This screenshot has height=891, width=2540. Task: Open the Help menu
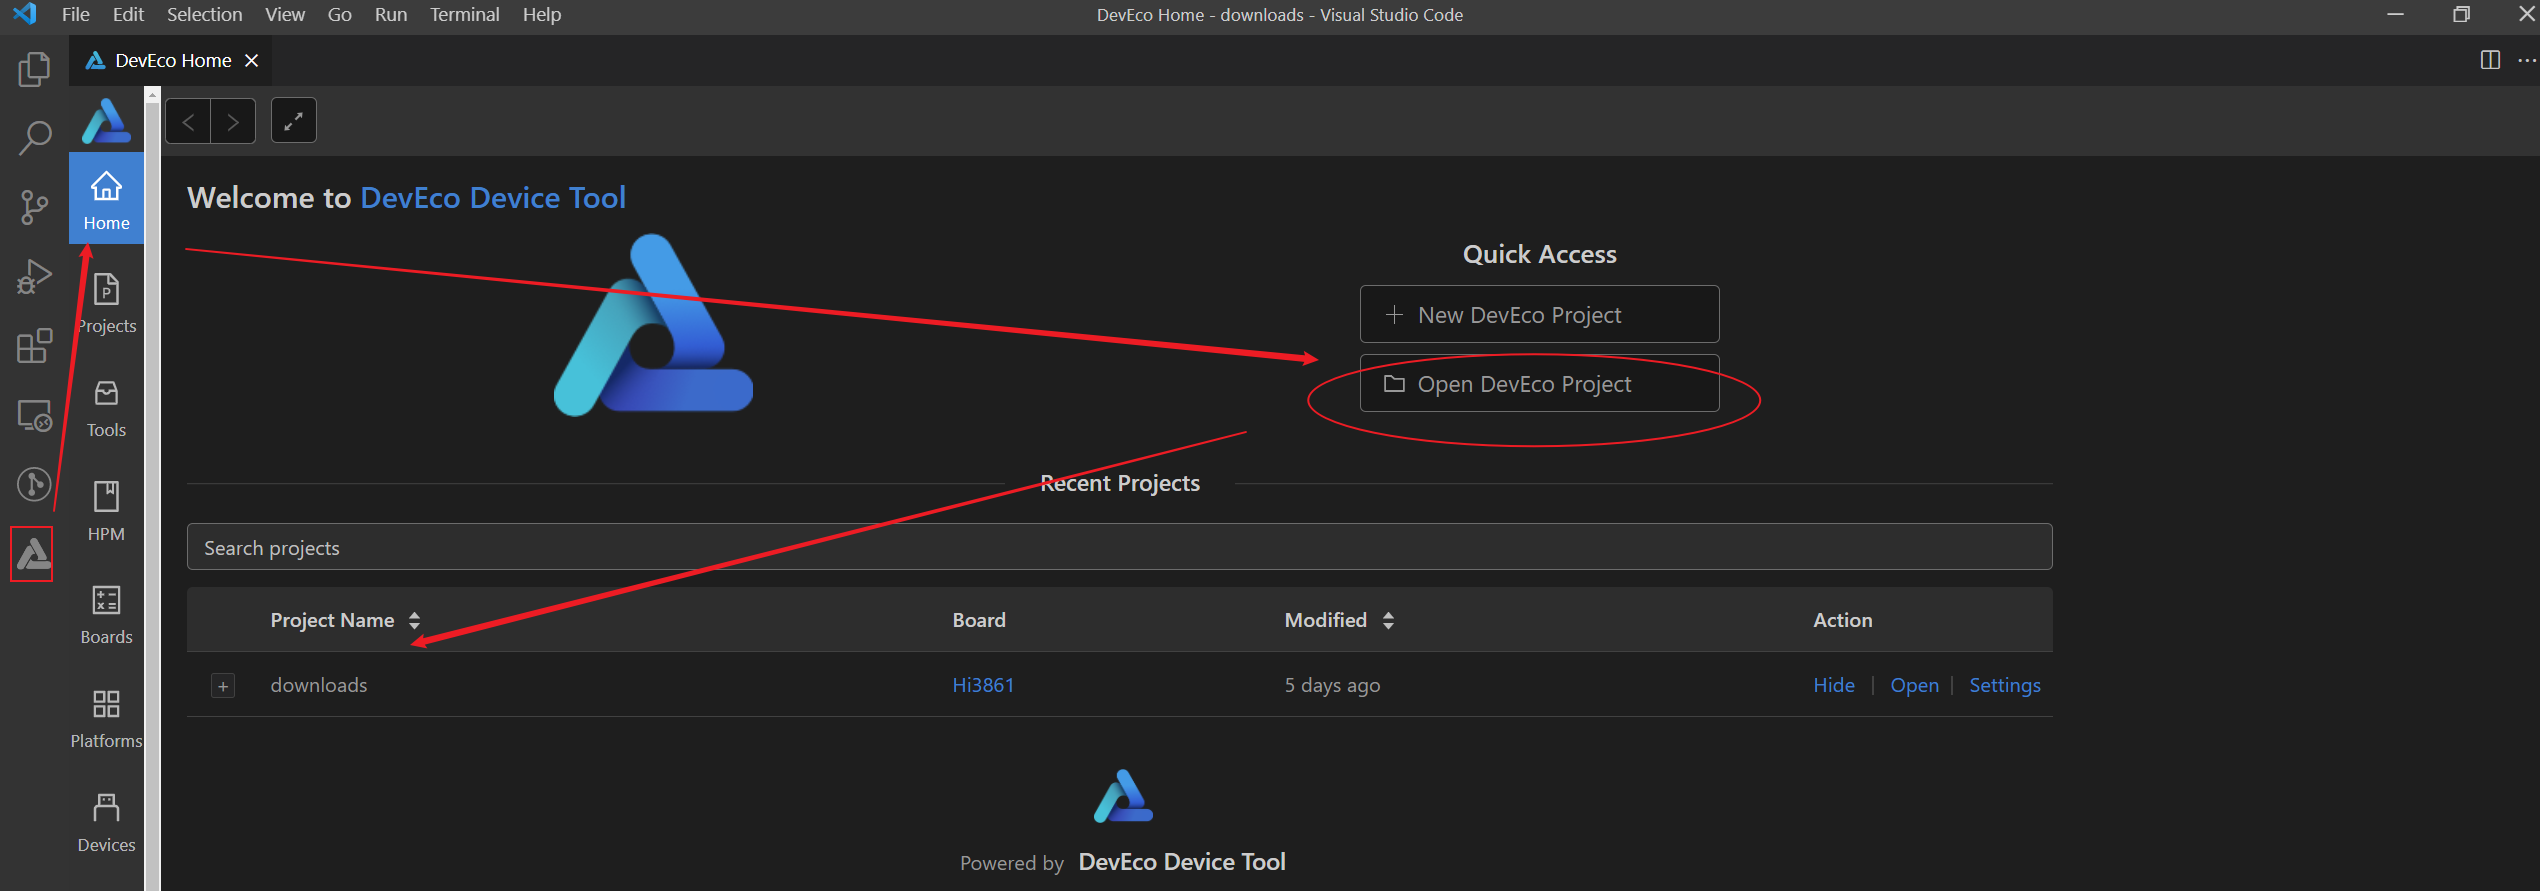[542, 14]
